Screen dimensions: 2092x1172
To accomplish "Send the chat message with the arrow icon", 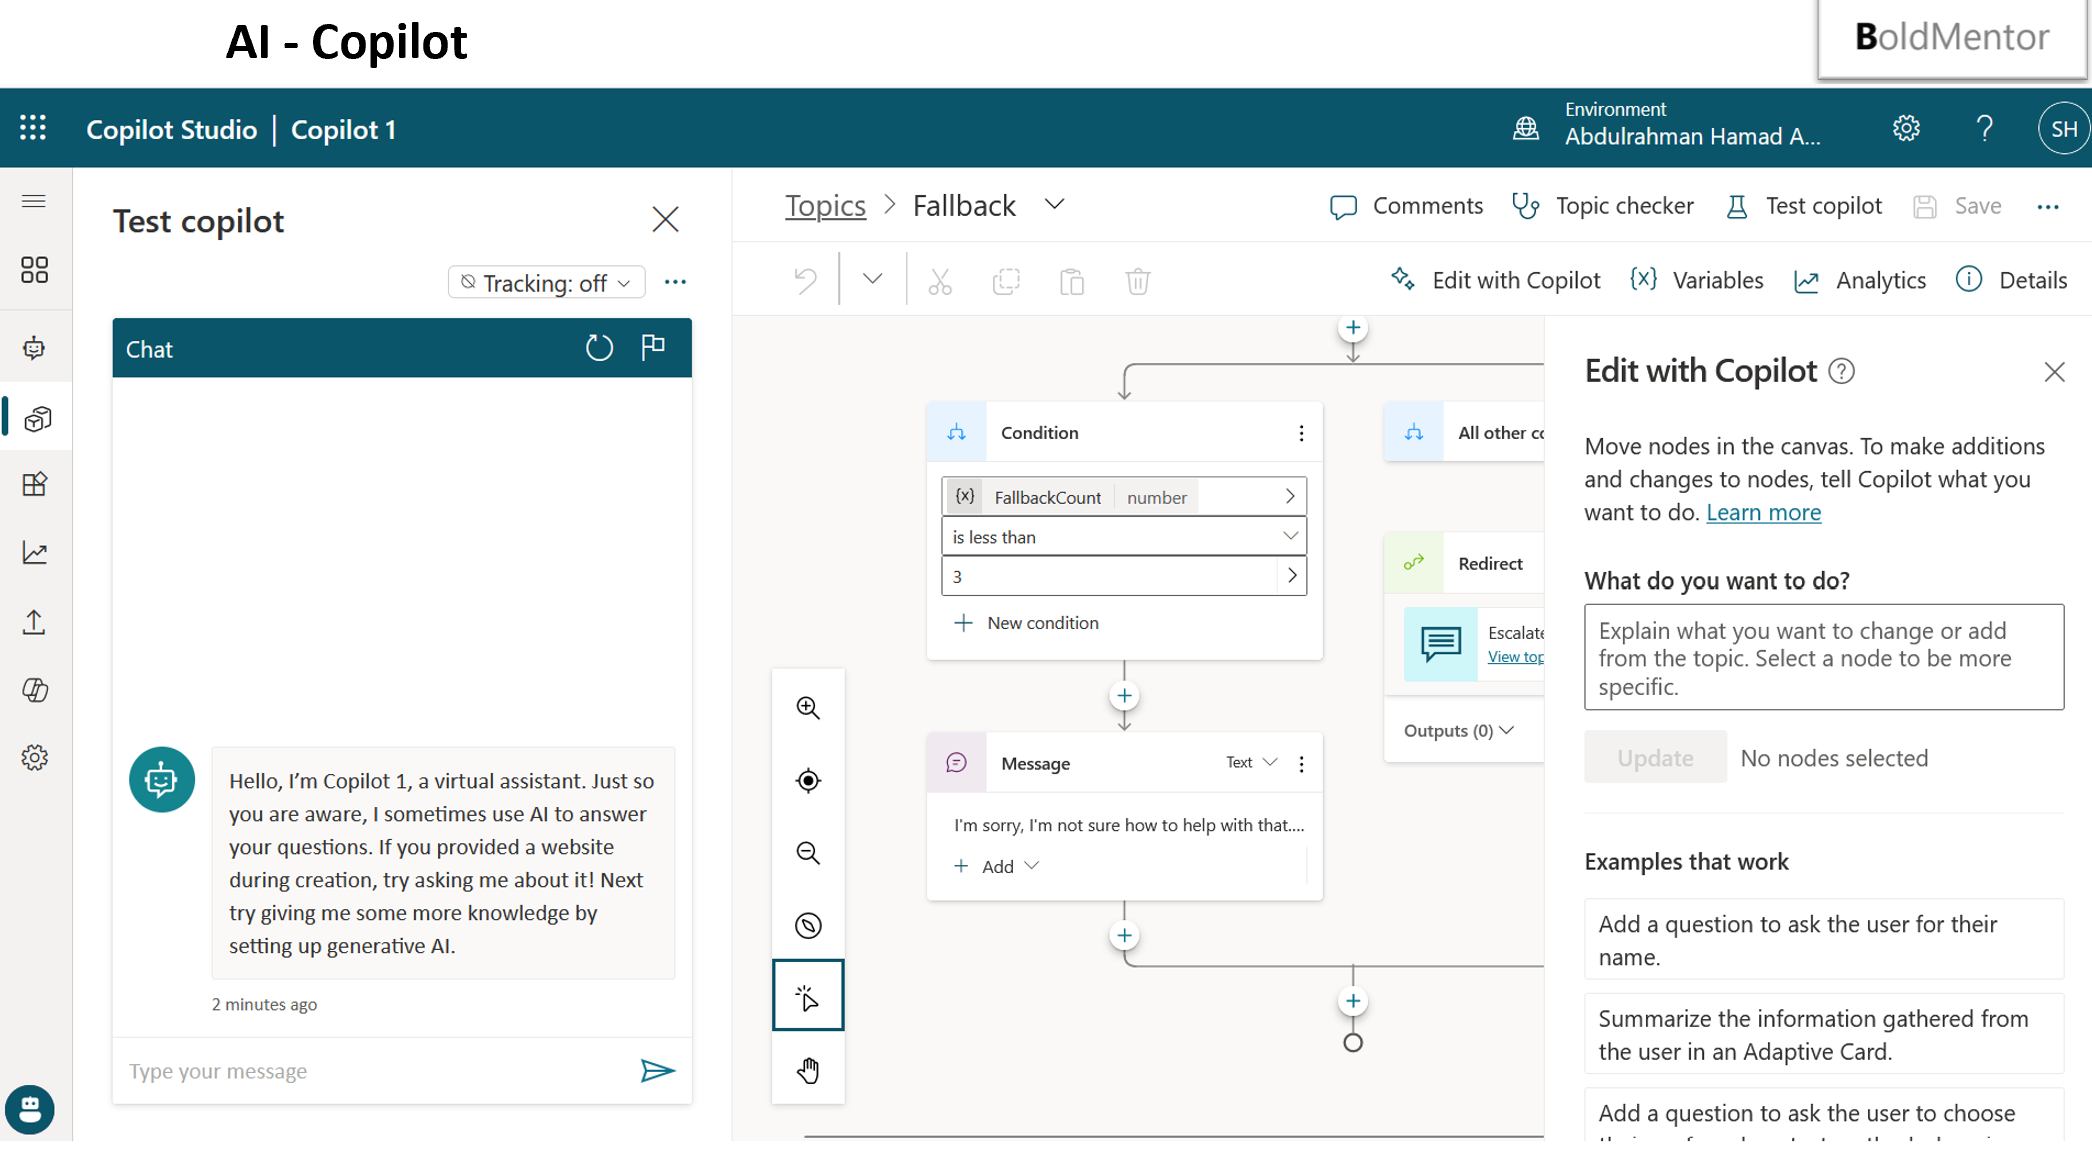I will (657, 1071).
